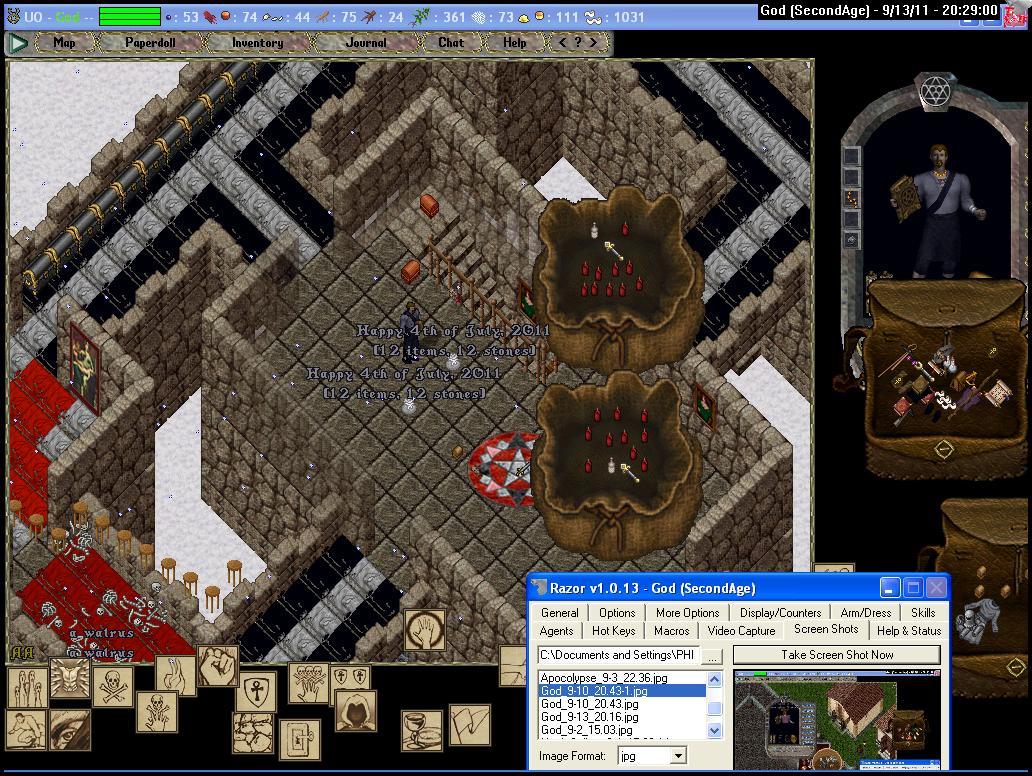
Task: Click the green play arrow on menu bar
Action: (18, 43)
